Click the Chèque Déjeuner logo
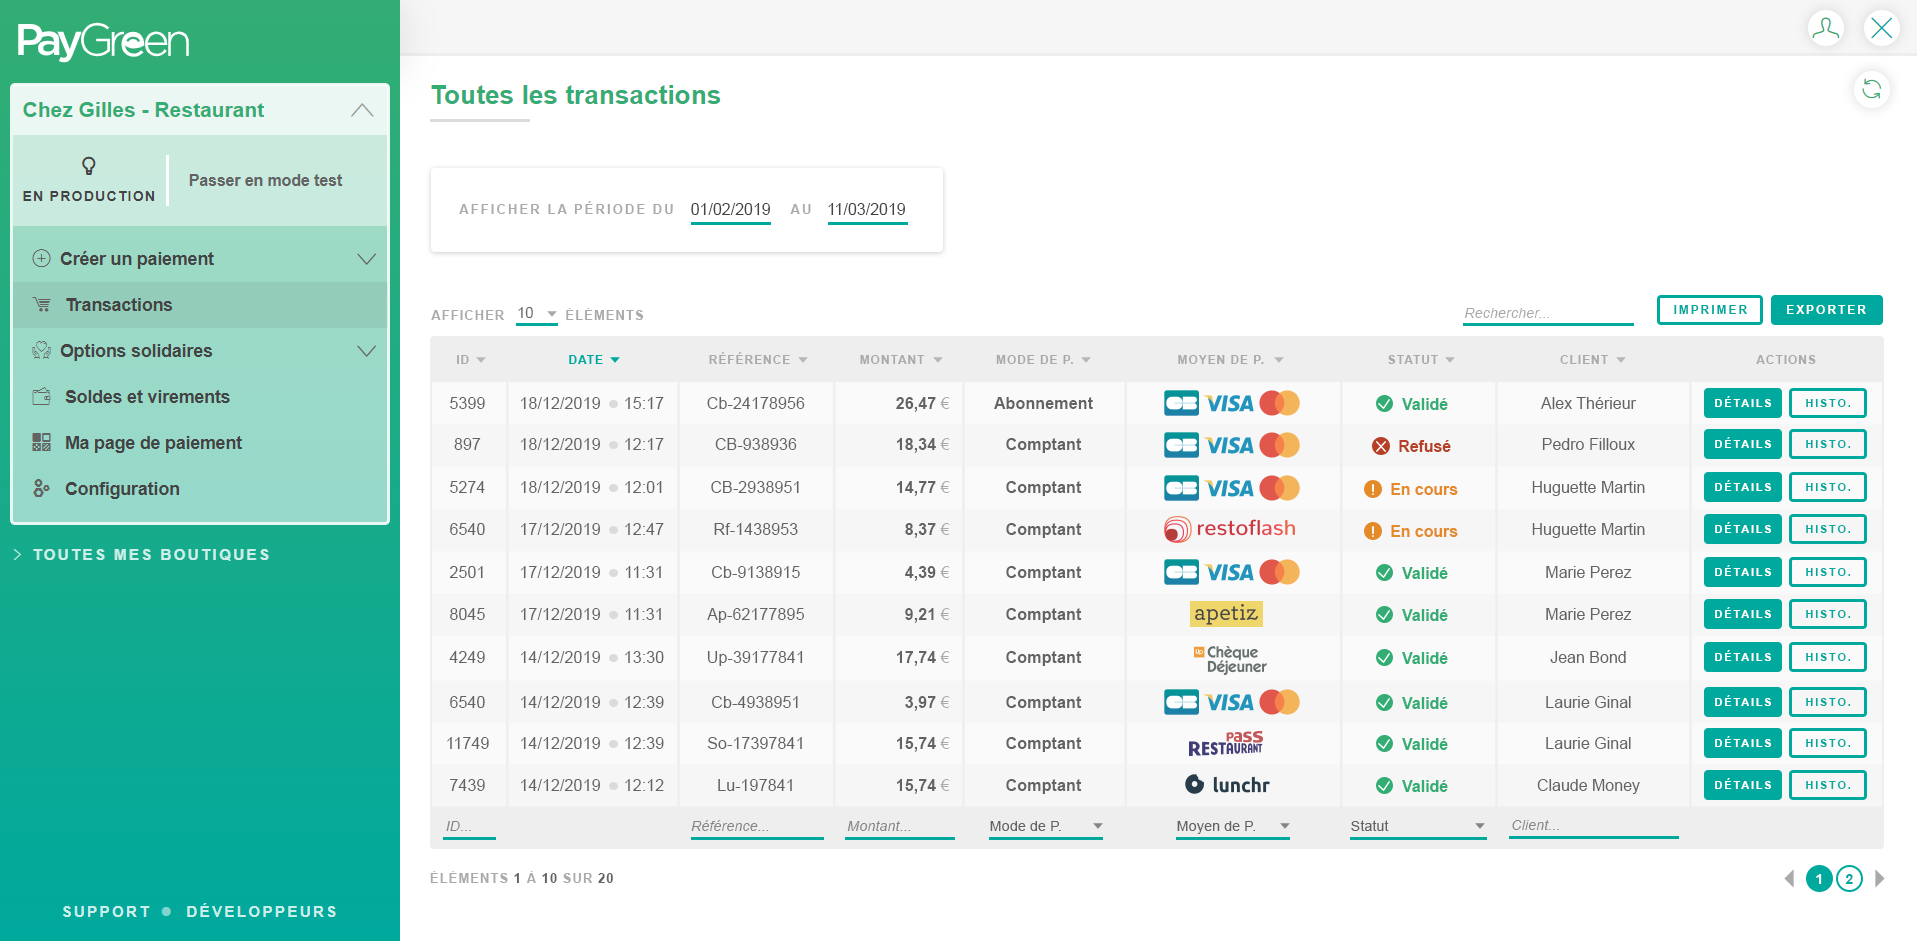The width and height of the screenshot is (1917, 941). coord(1230,658)
